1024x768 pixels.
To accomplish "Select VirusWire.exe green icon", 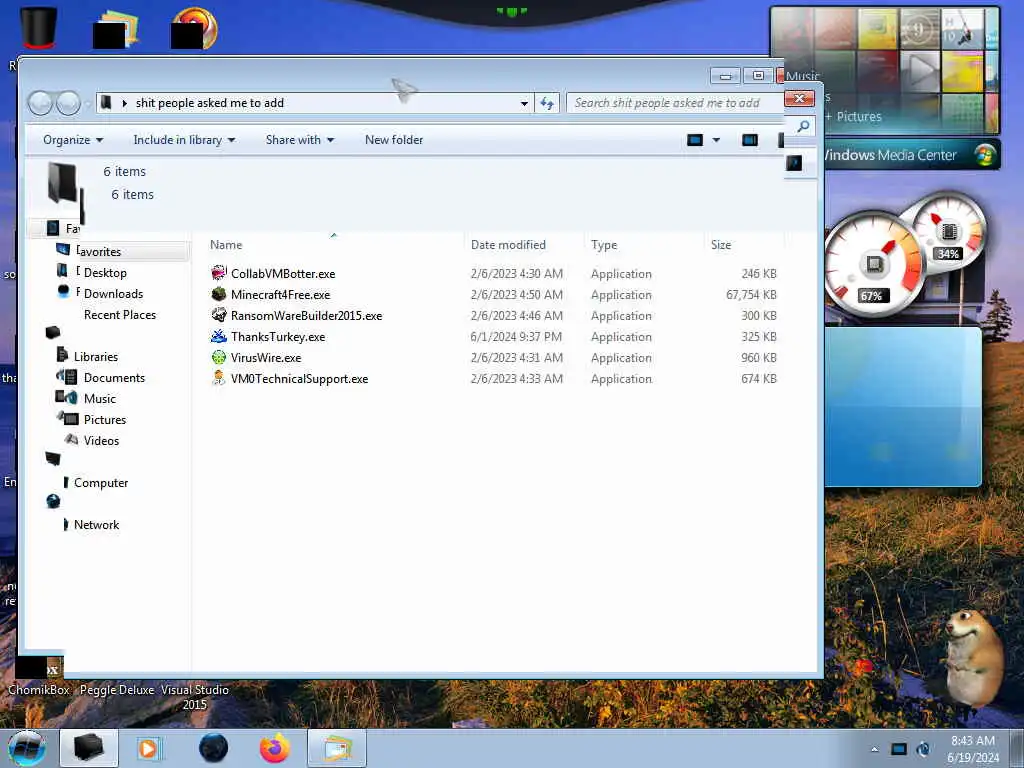I will click(219, 357).
